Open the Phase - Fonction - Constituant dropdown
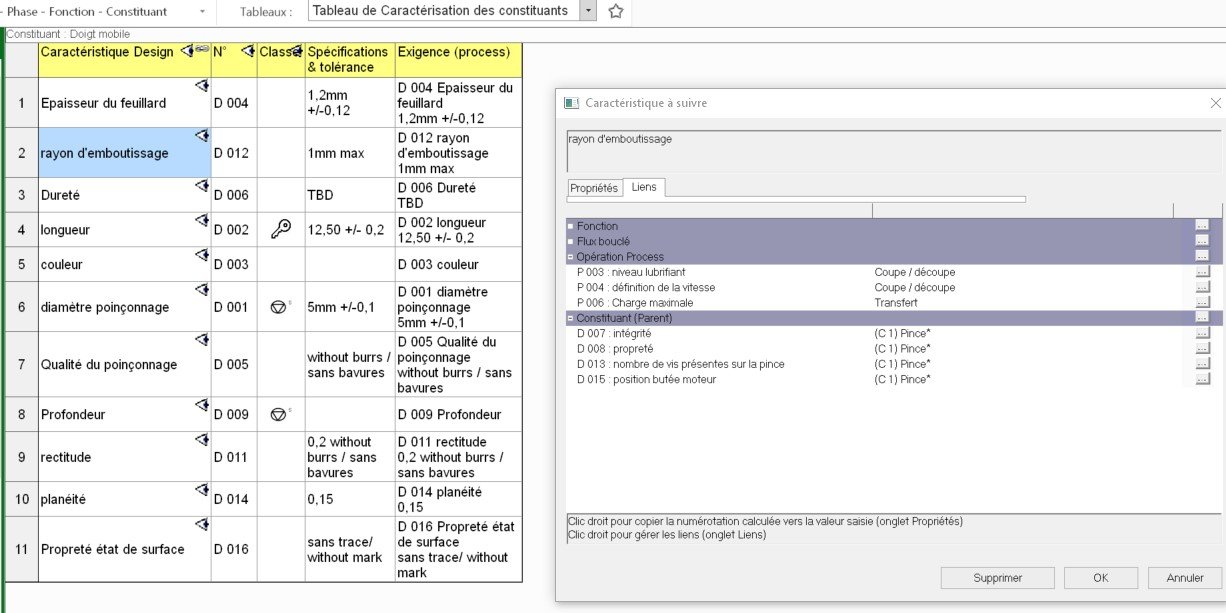Screen dimensions: 1226x613 click(x=203, y=12)
